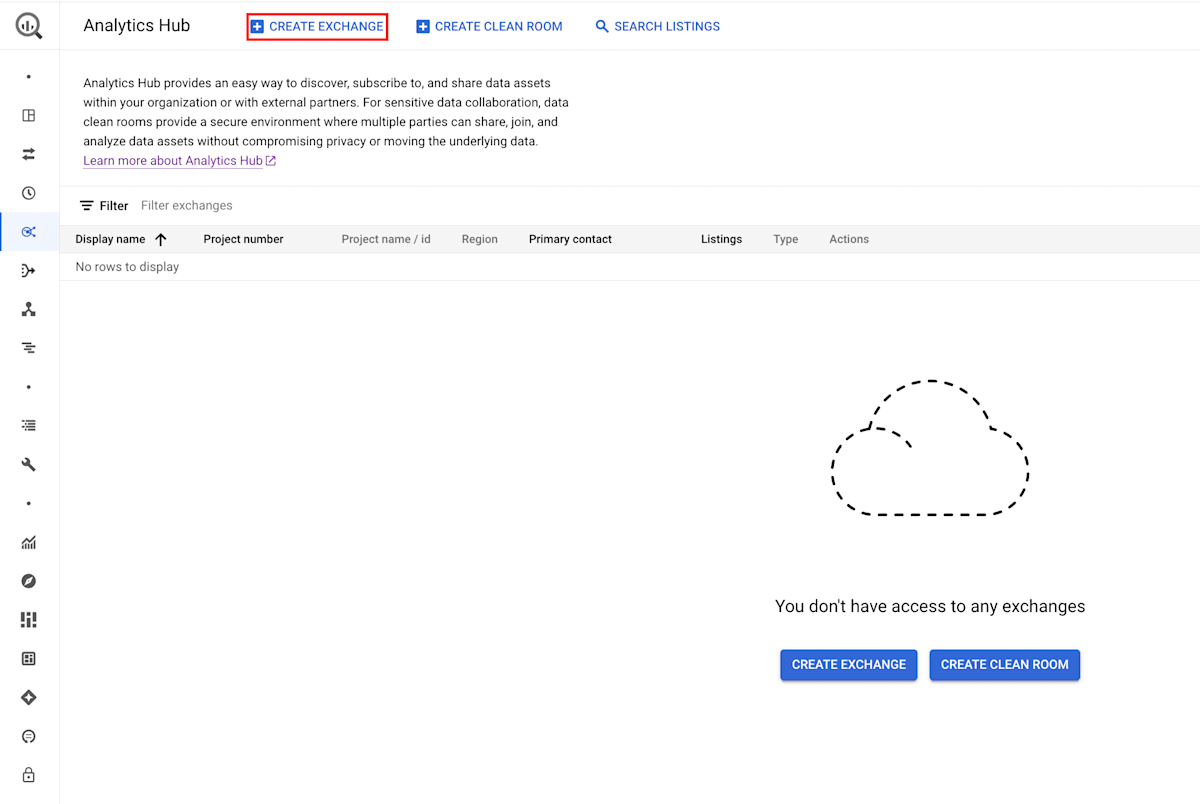1200x804 pixels.
Task: Sort by the Listings column header
Action: (721, 240)
